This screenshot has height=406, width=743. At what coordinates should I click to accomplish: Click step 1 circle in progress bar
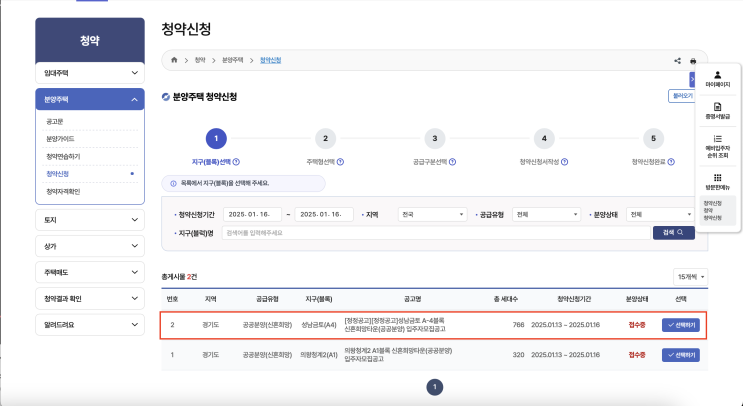(216, 138)
